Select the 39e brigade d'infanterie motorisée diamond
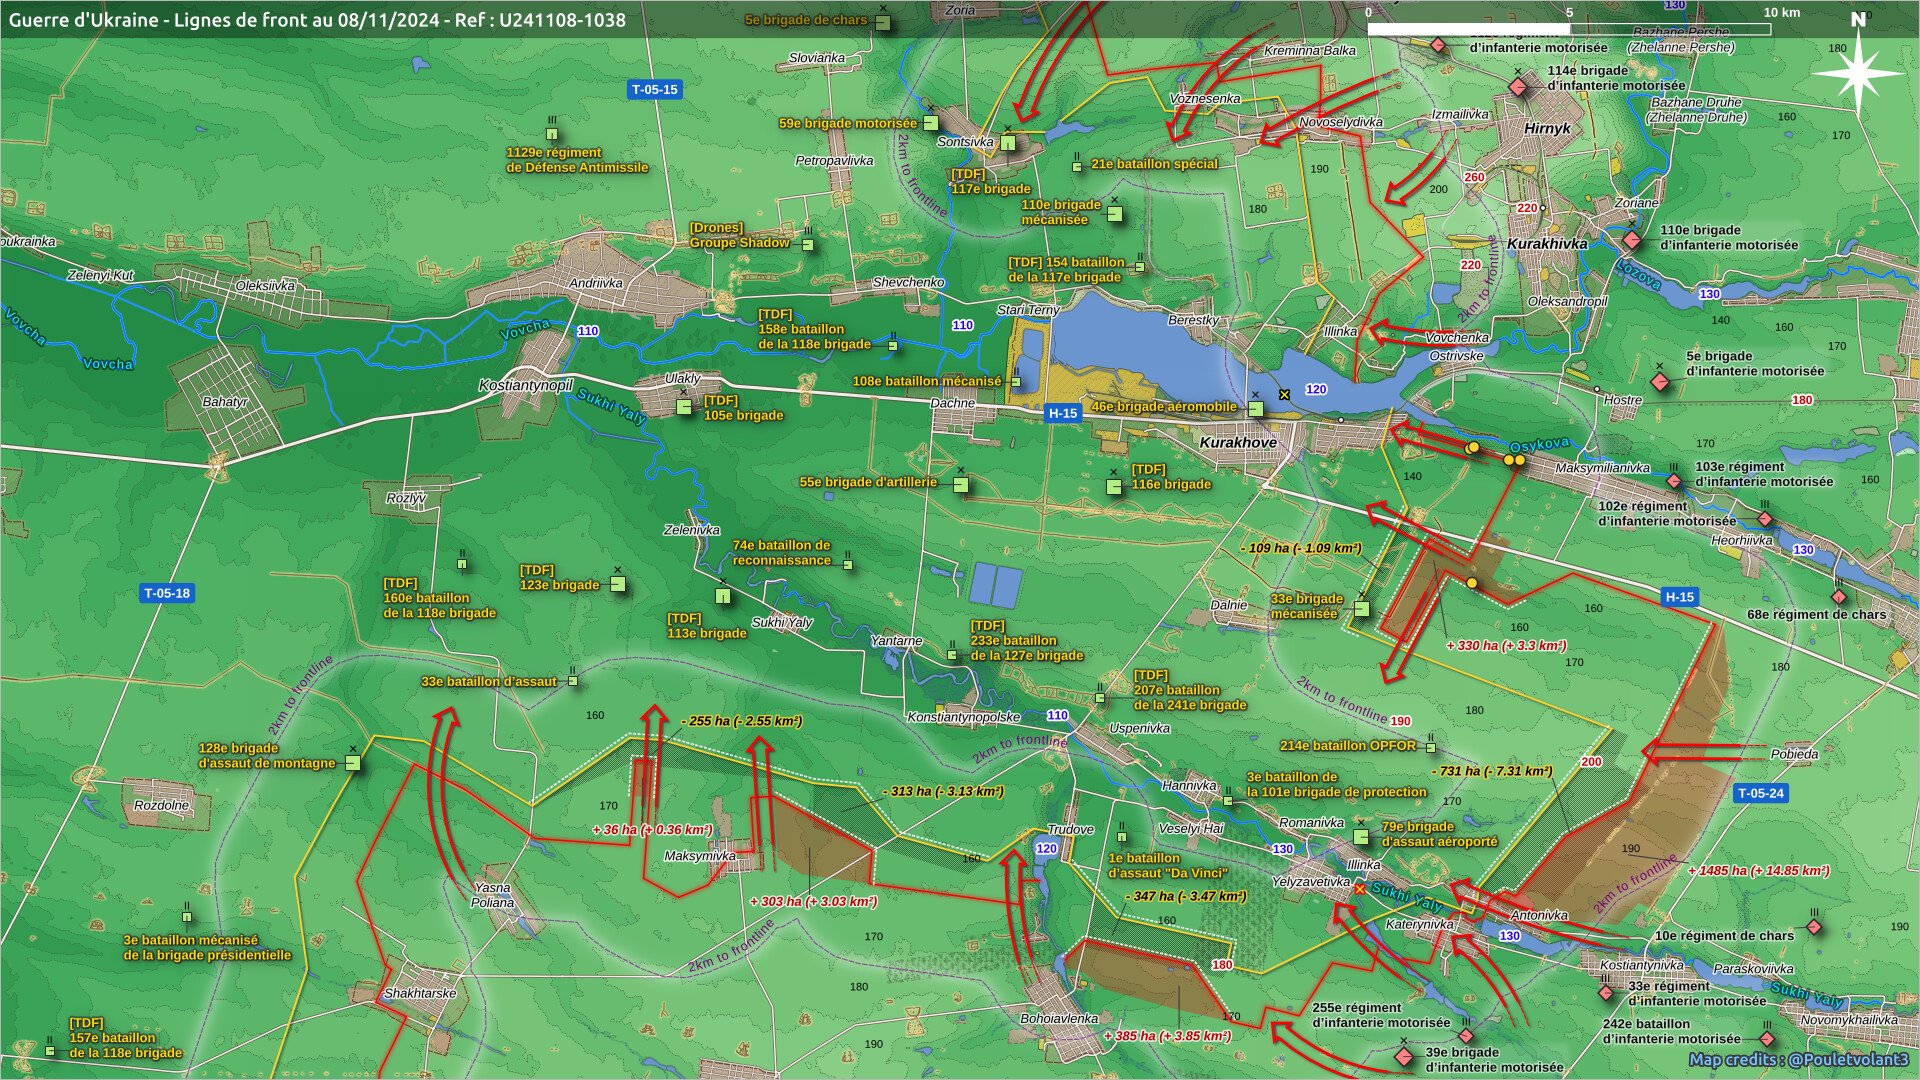 coord(1404,1056)
